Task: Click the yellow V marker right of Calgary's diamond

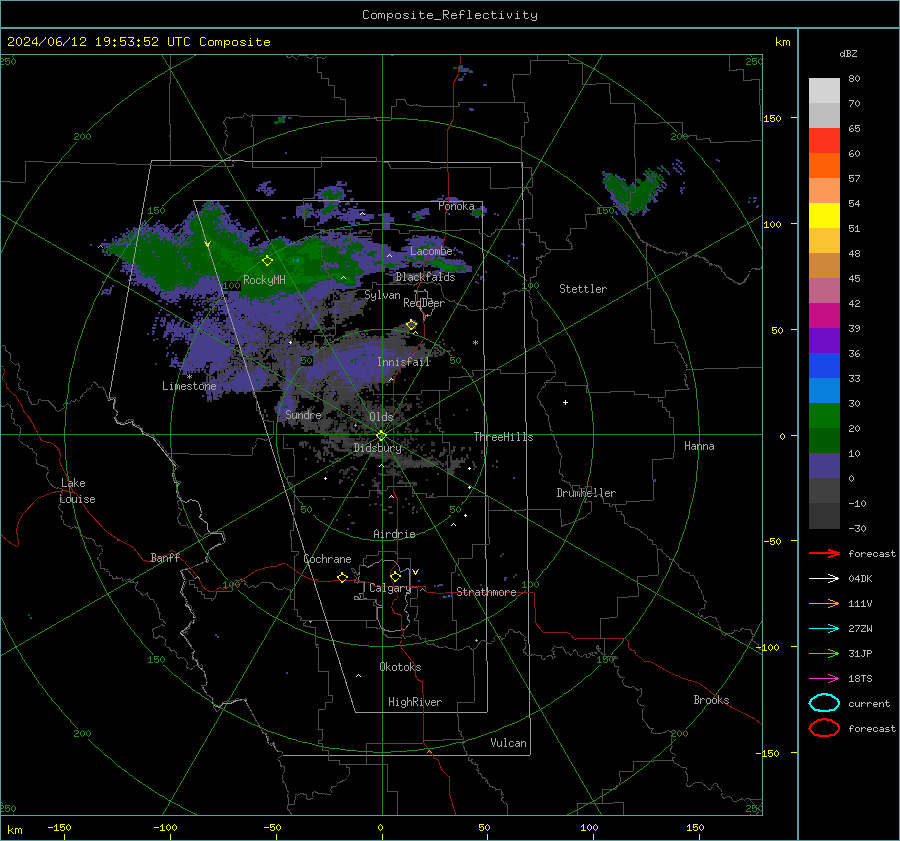Action: point(416,572)
